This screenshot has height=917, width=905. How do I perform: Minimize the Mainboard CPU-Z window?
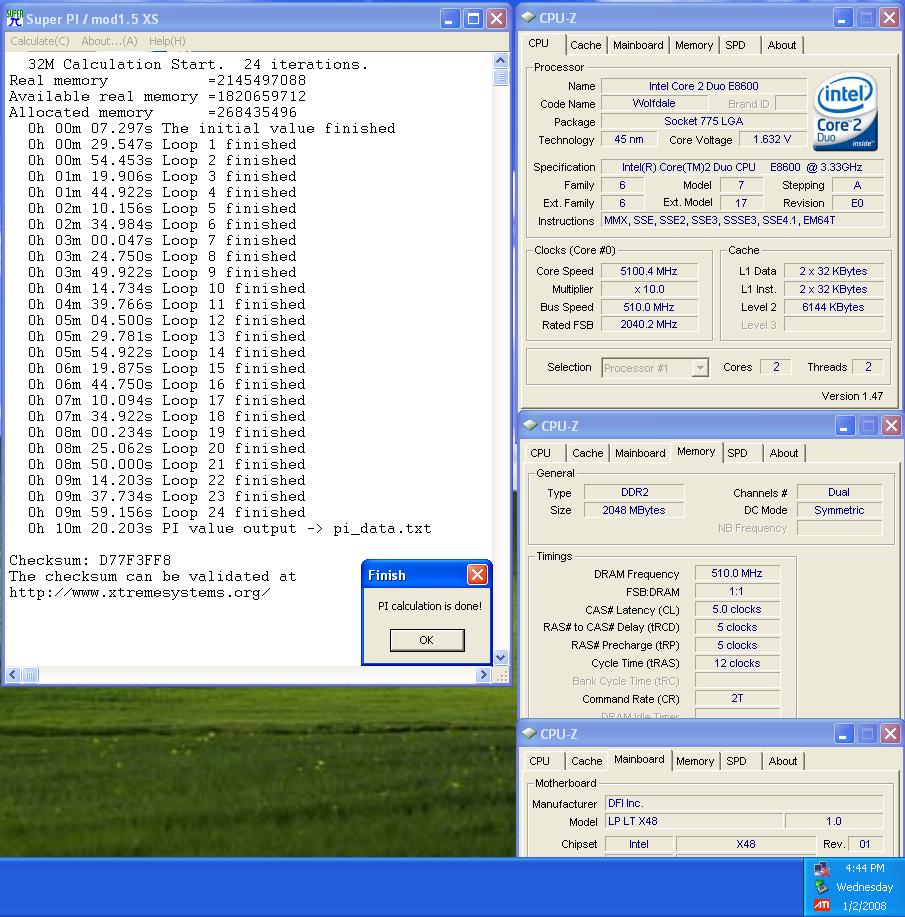point(843,734)
